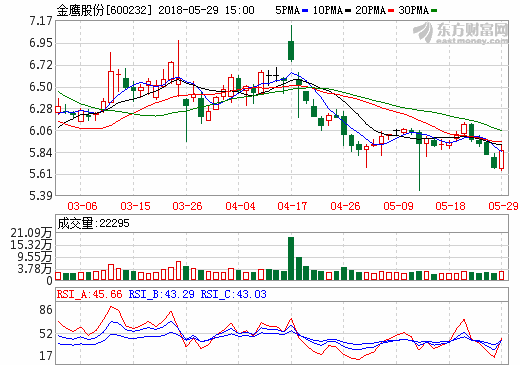Click the RSI_A:45.66 indicator label
Screen dimensions: 520x365
pos(89,294)
